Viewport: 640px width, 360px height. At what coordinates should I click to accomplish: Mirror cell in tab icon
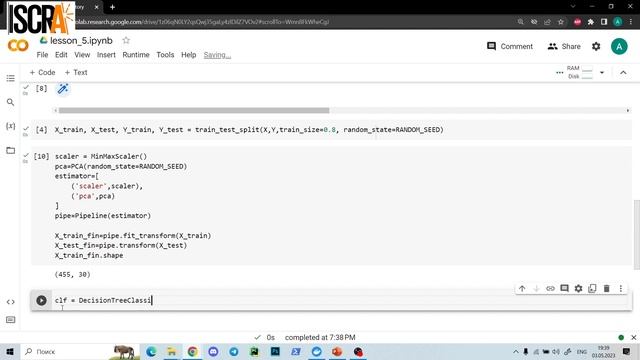tap(592, 289)
